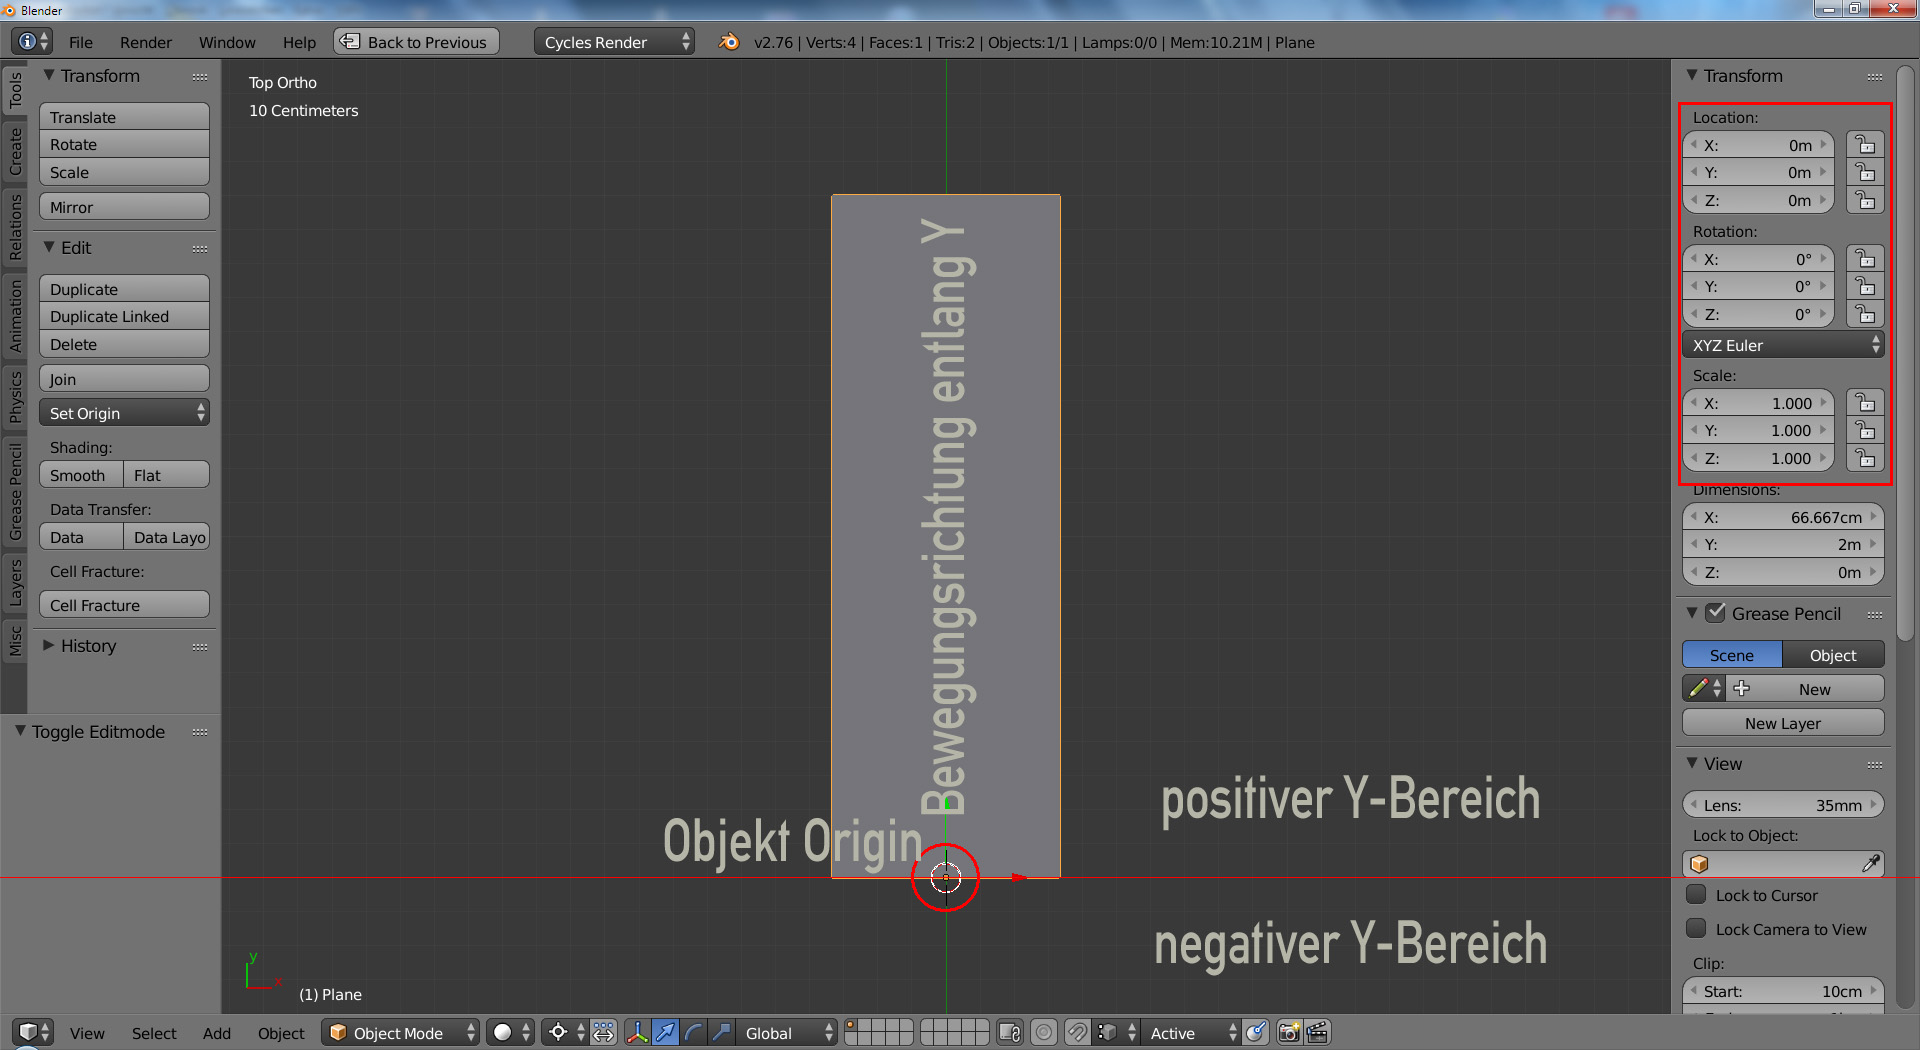
Task: Click the Dimensions X 66.667cm field
Action: click(x=1784, y=517)
